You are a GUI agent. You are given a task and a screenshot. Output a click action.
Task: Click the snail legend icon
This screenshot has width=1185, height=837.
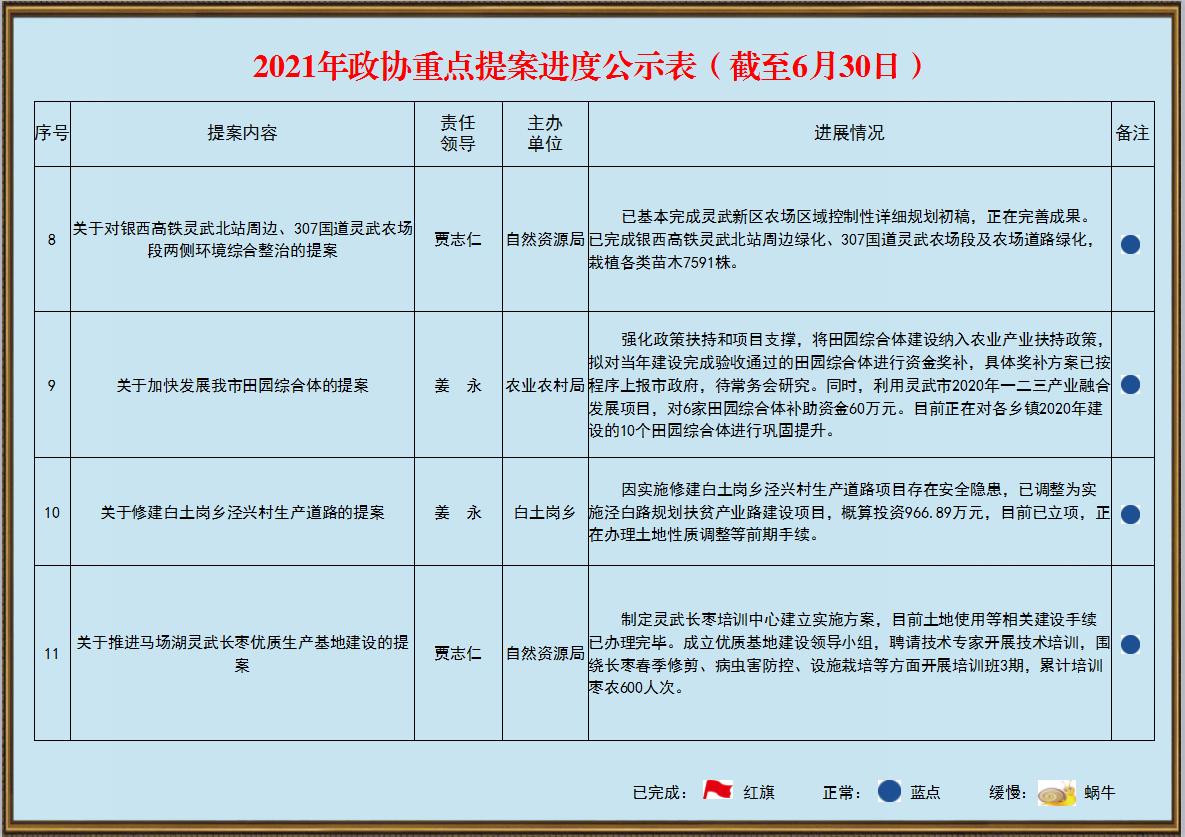point(1057,792)
